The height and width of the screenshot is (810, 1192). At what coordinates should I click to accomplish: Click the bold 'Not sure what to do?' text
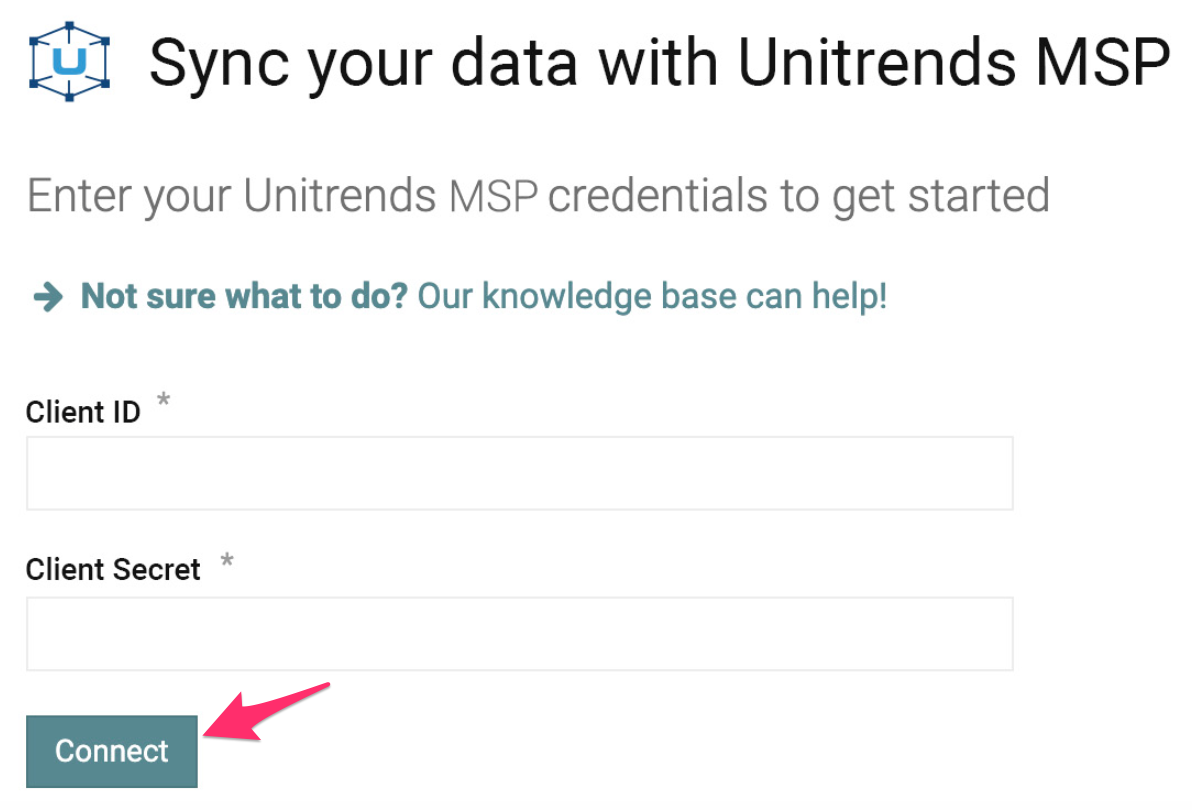tap(244, 296)
